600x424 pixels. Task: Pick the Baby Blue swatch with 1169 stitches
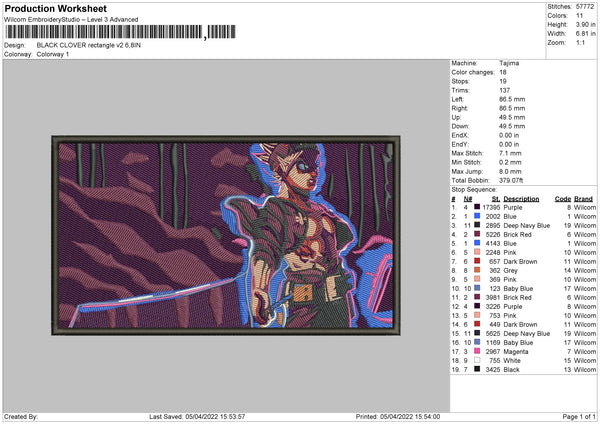477,342
